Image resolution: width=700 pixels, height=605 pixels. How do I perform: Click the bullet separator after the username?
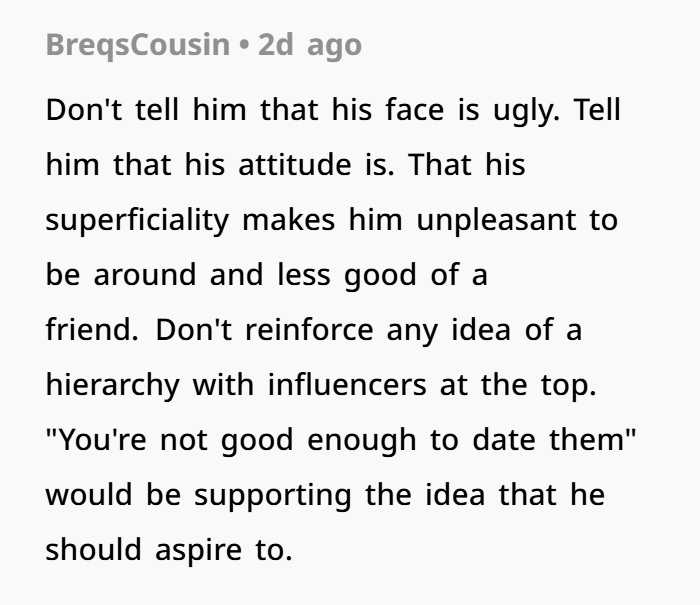243,46
